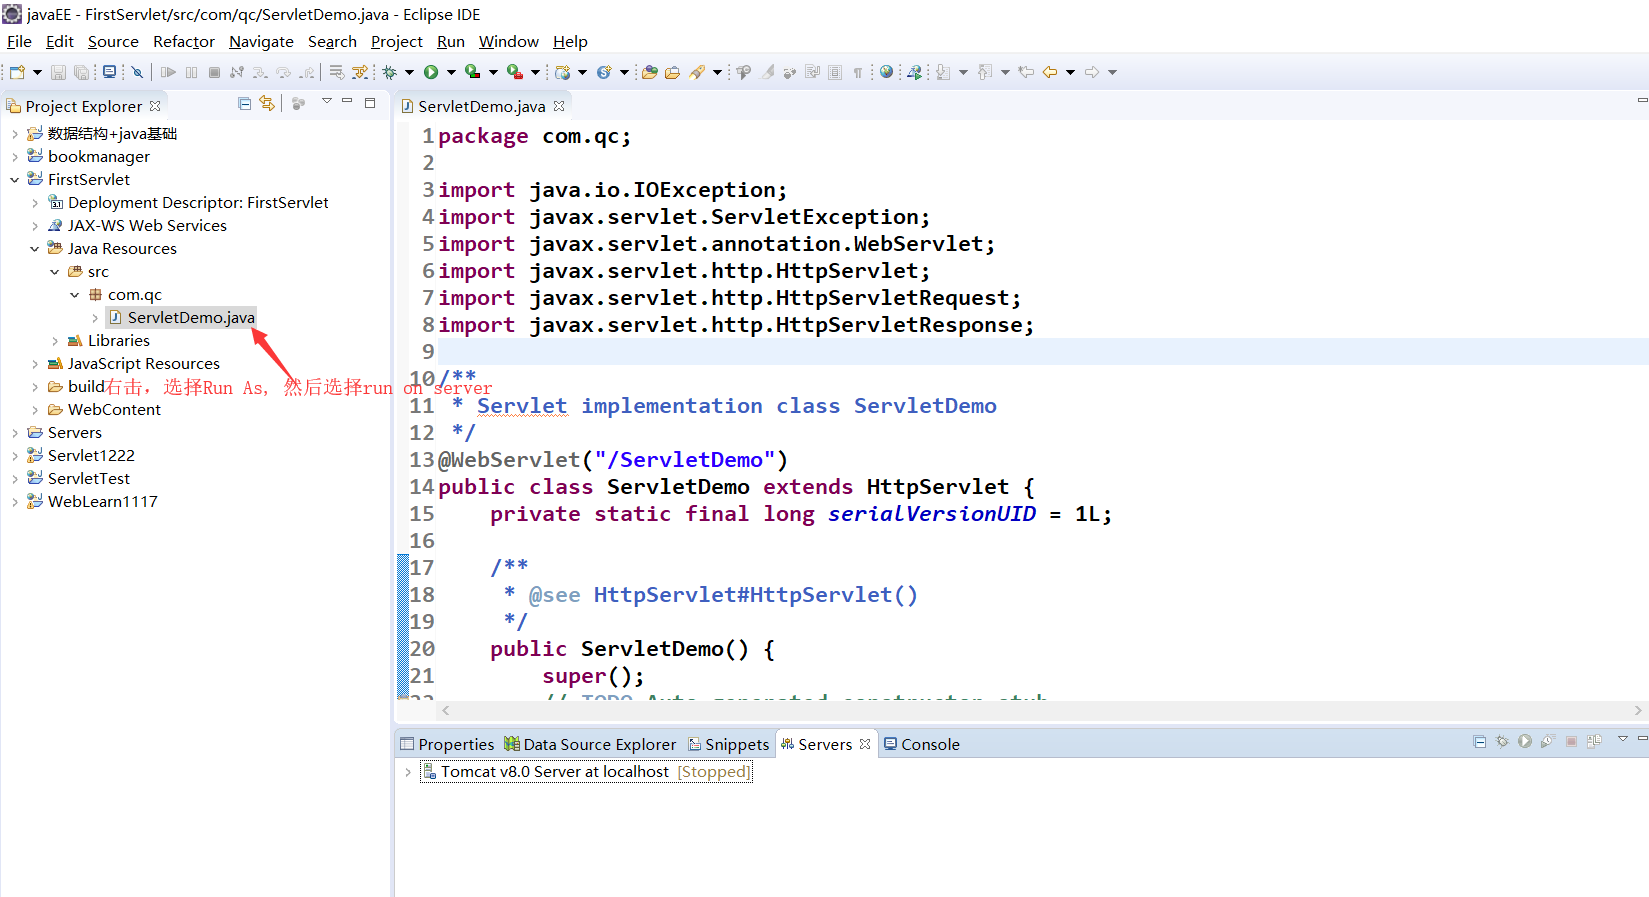The height and width of the screenshot is (897, 1649).
Task: Click the Resume debug icon
Action: 168,72
